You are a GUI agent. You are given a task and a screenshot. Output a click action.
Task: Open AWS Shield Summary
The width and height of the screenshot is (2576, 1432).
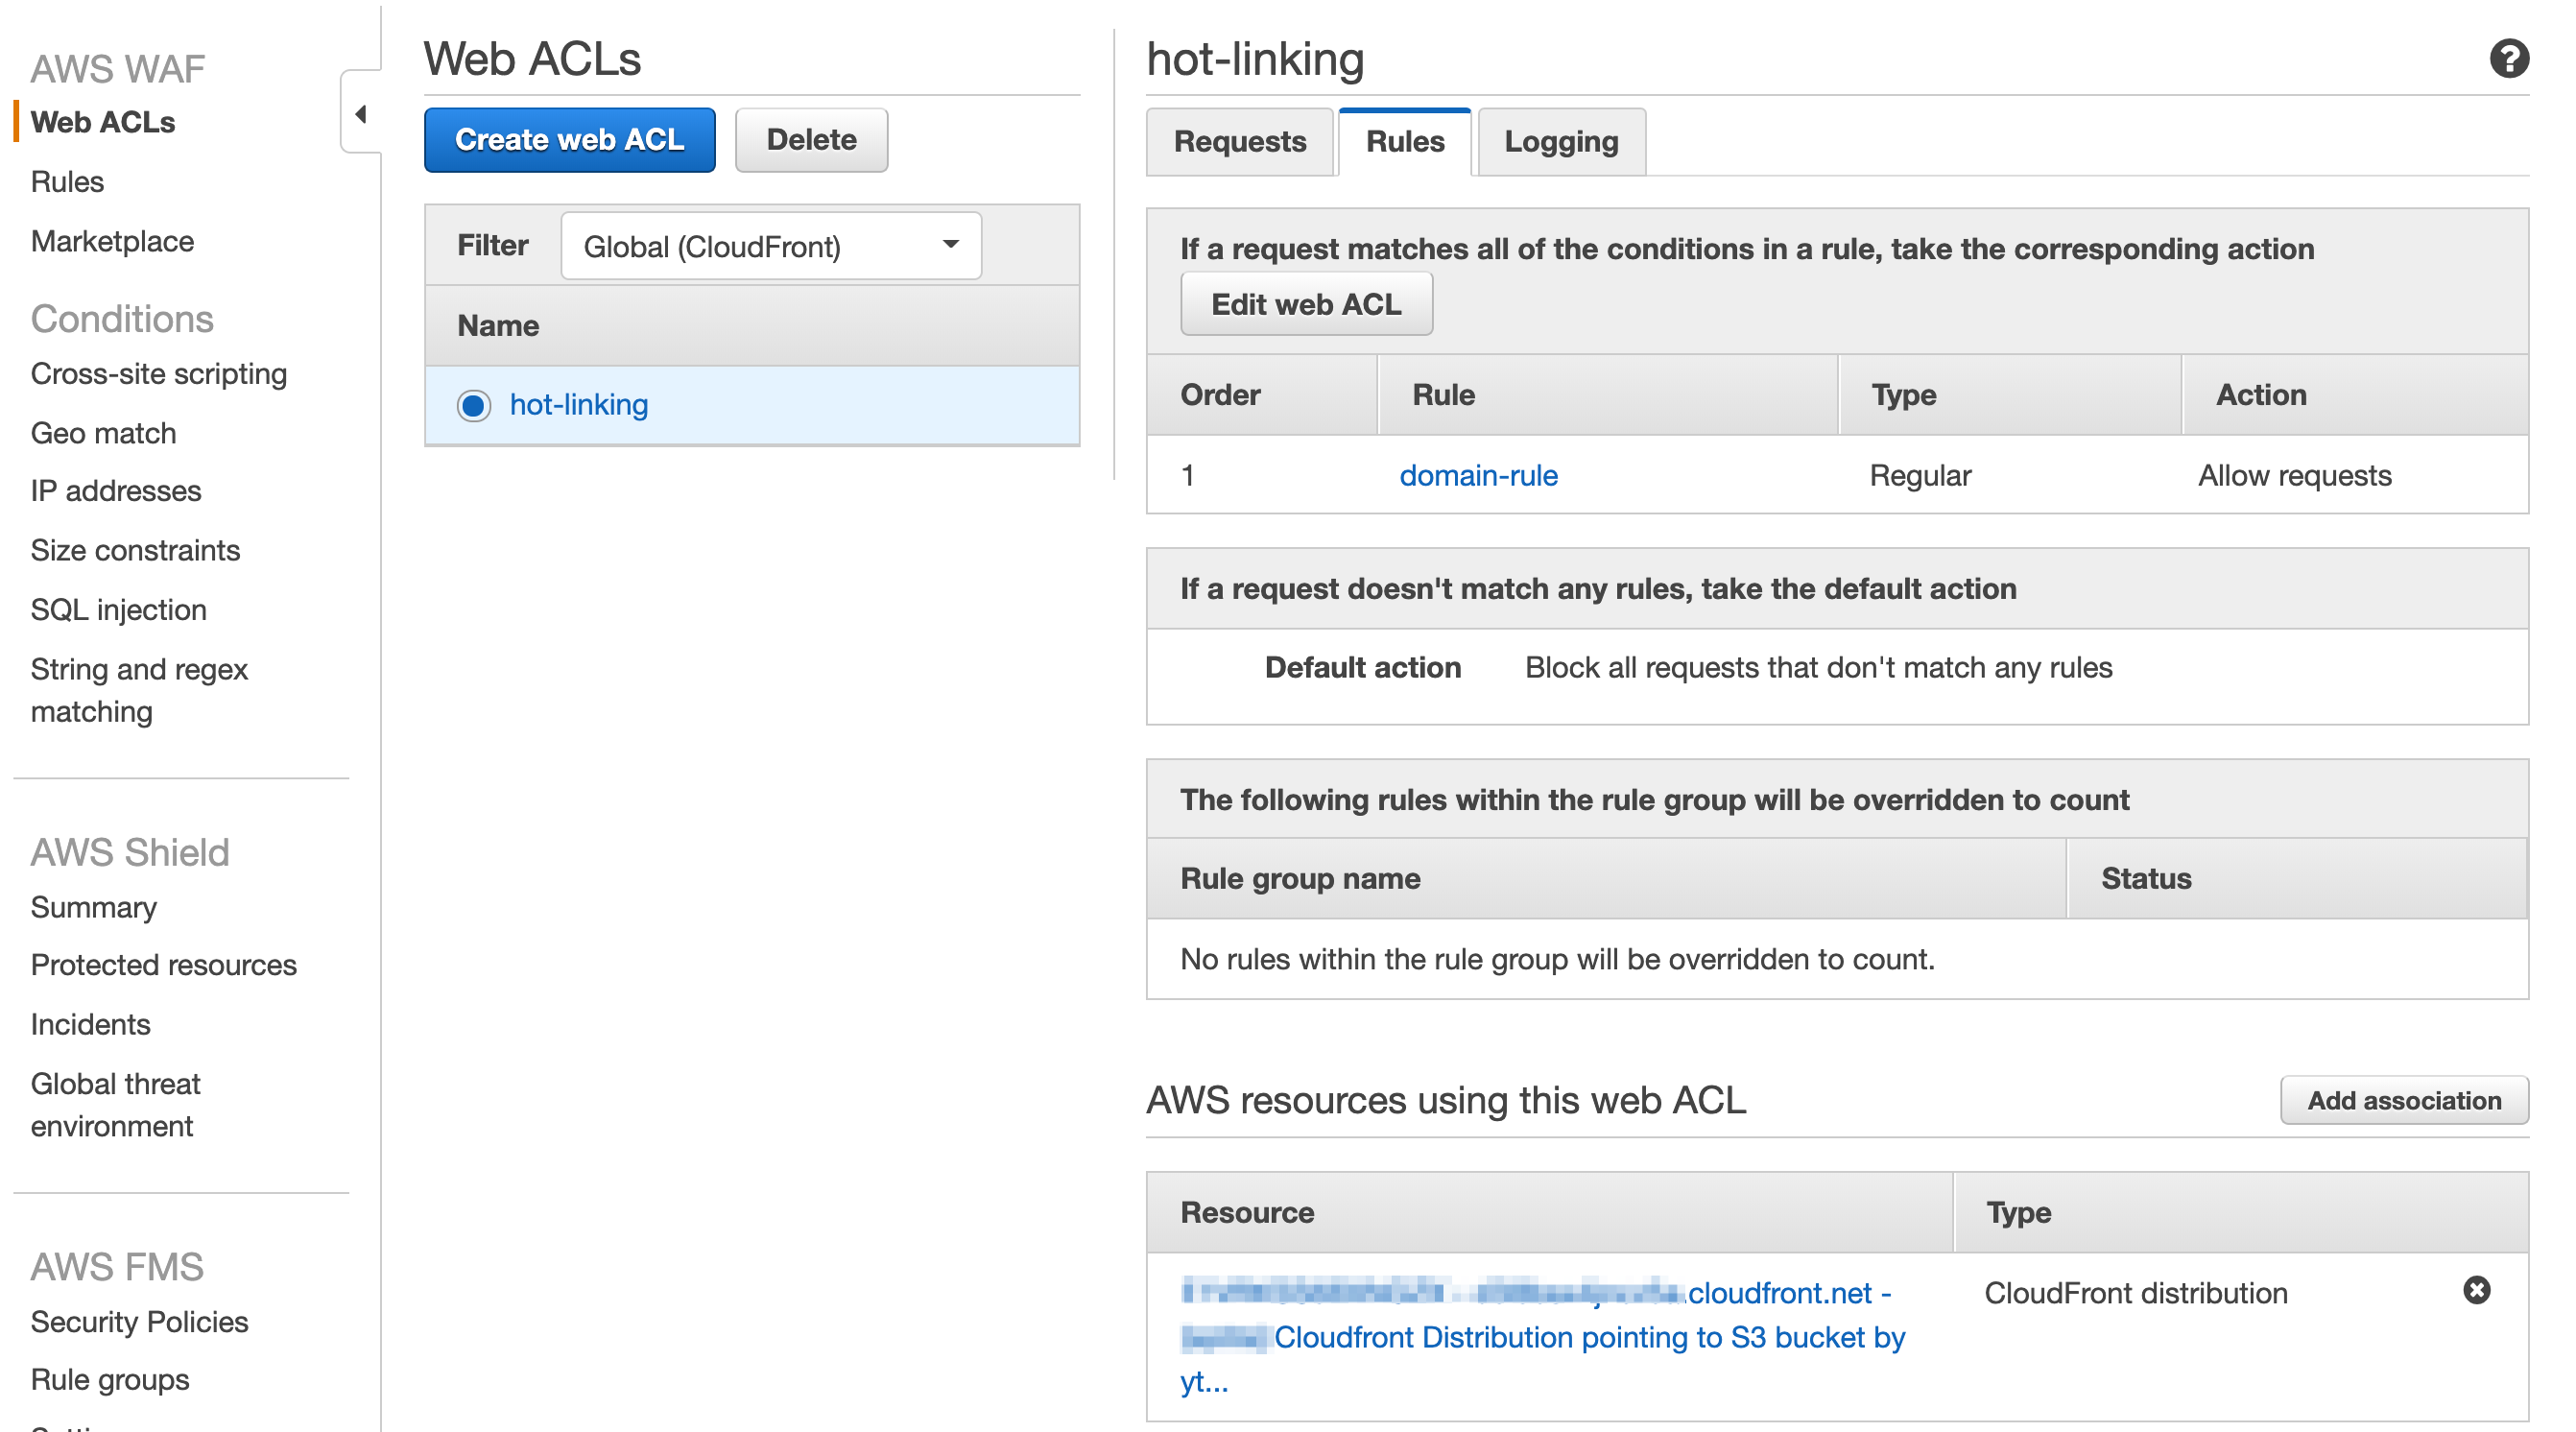[94, 907]
